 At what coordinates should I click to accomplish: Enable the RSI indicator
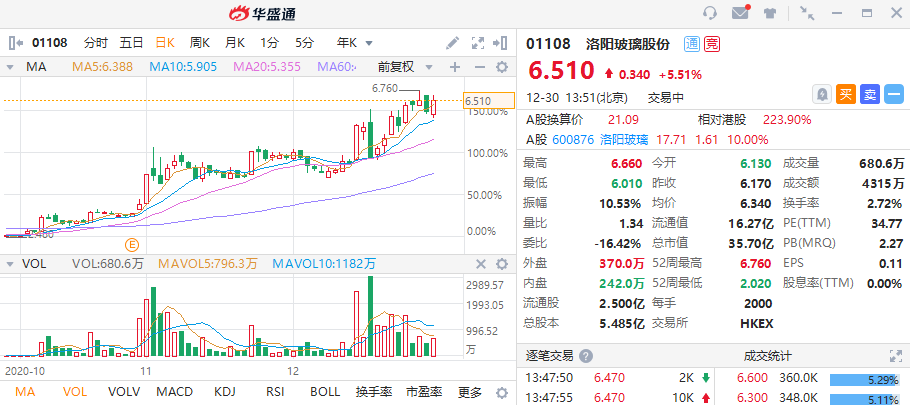click(x=275, y=392)
